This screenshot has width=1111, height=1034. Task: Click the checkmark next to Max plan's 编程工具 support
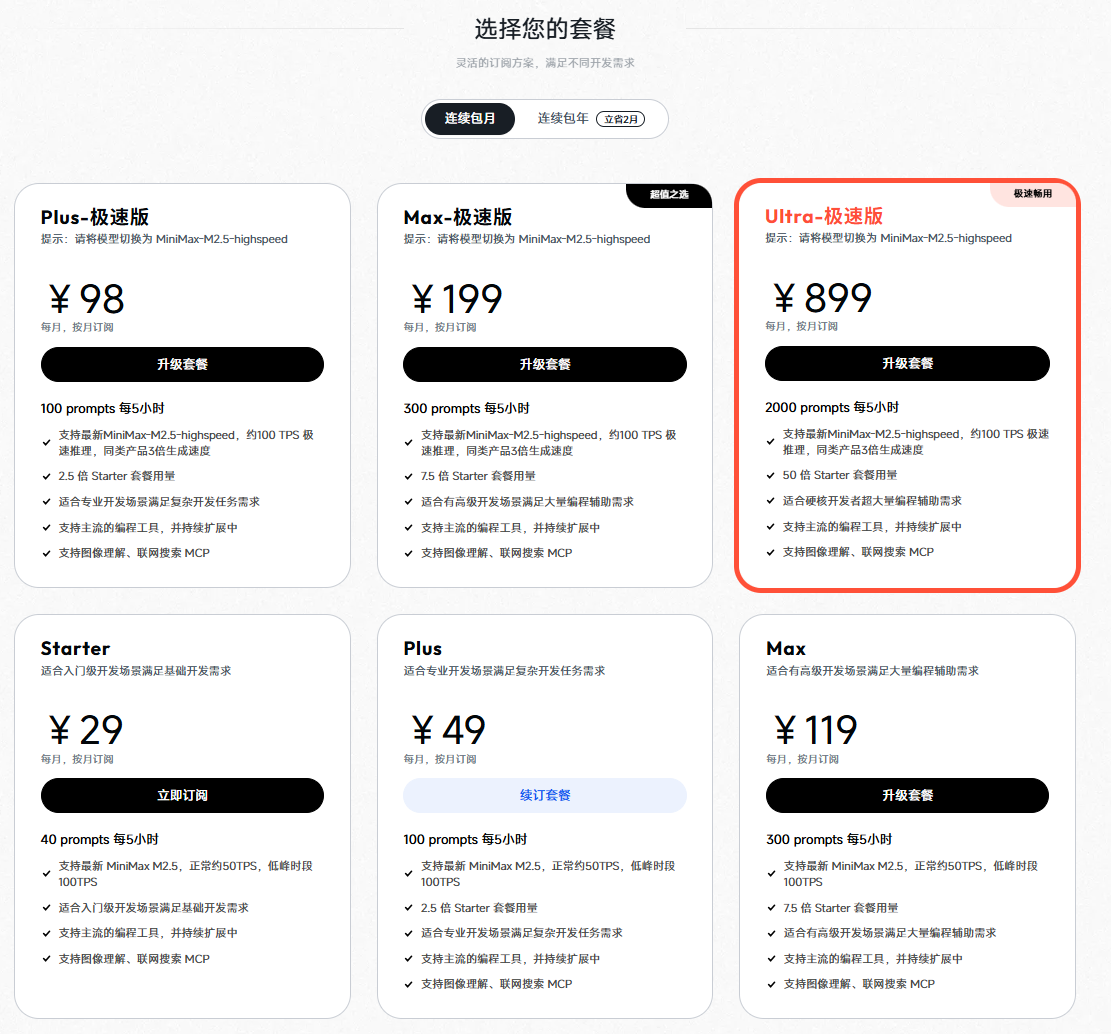[x=772, y=958]
